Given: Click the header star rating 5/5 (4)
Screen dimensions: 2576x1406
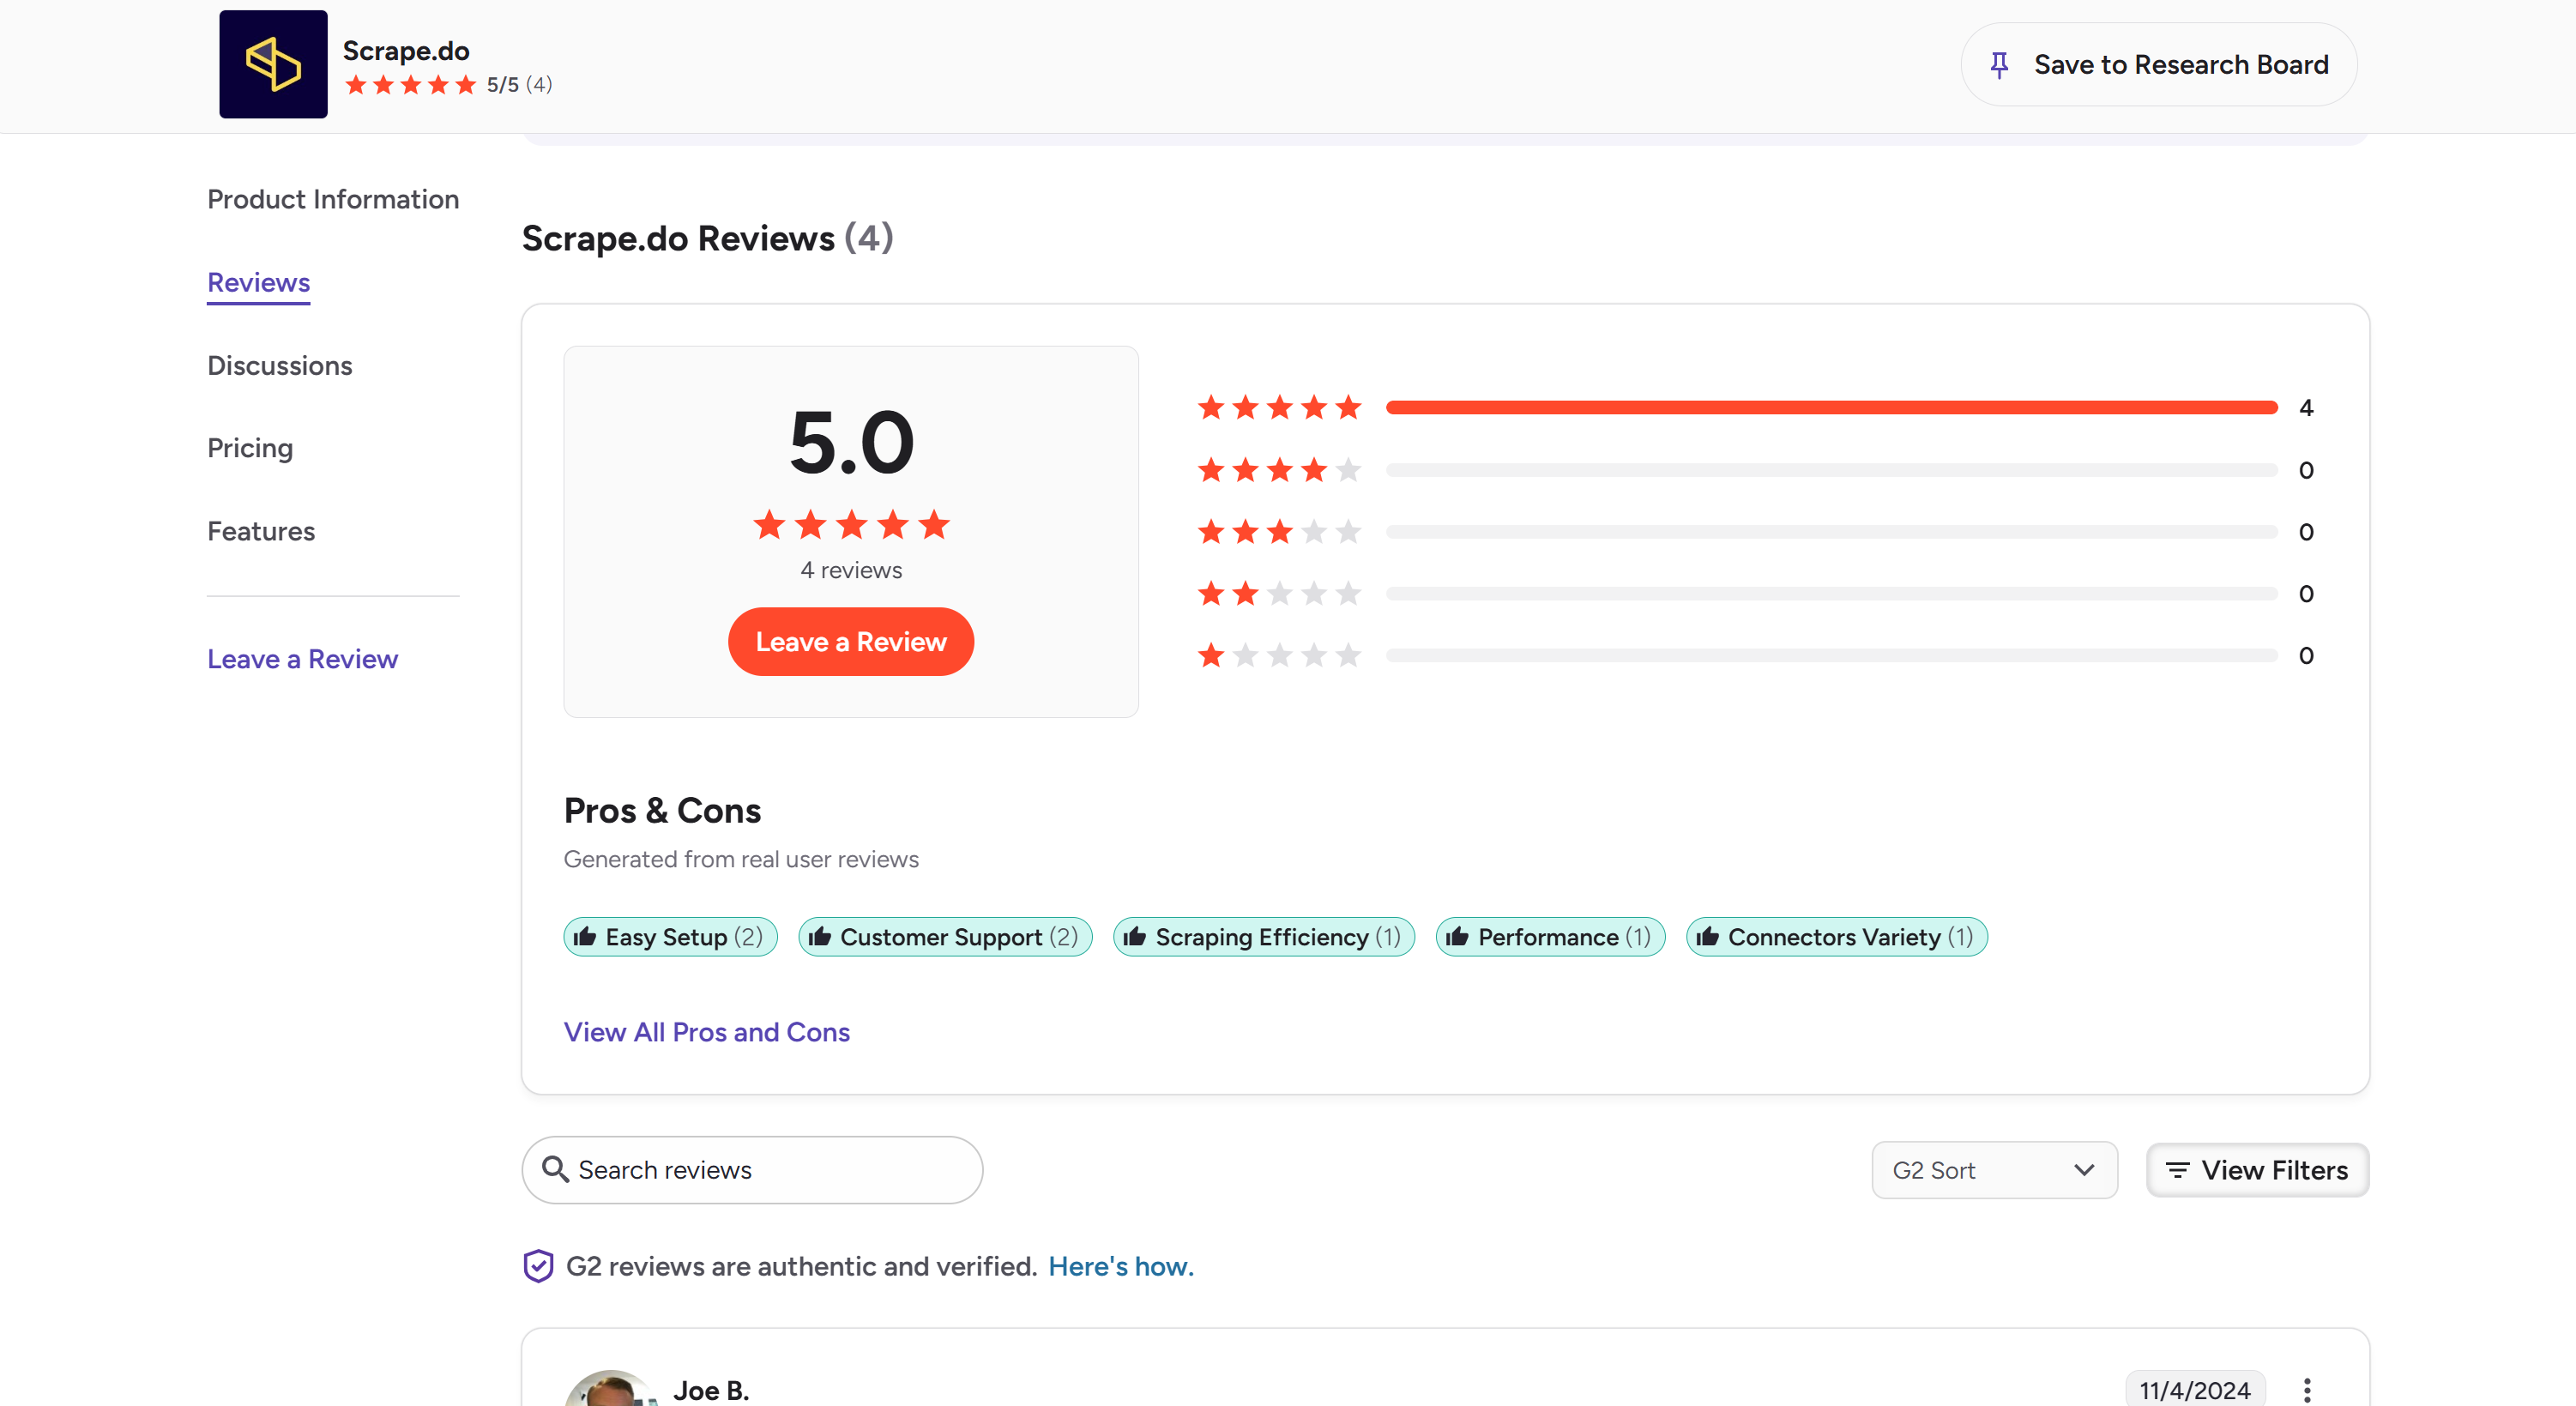Looking at the screenshot, I should (448, 85).
